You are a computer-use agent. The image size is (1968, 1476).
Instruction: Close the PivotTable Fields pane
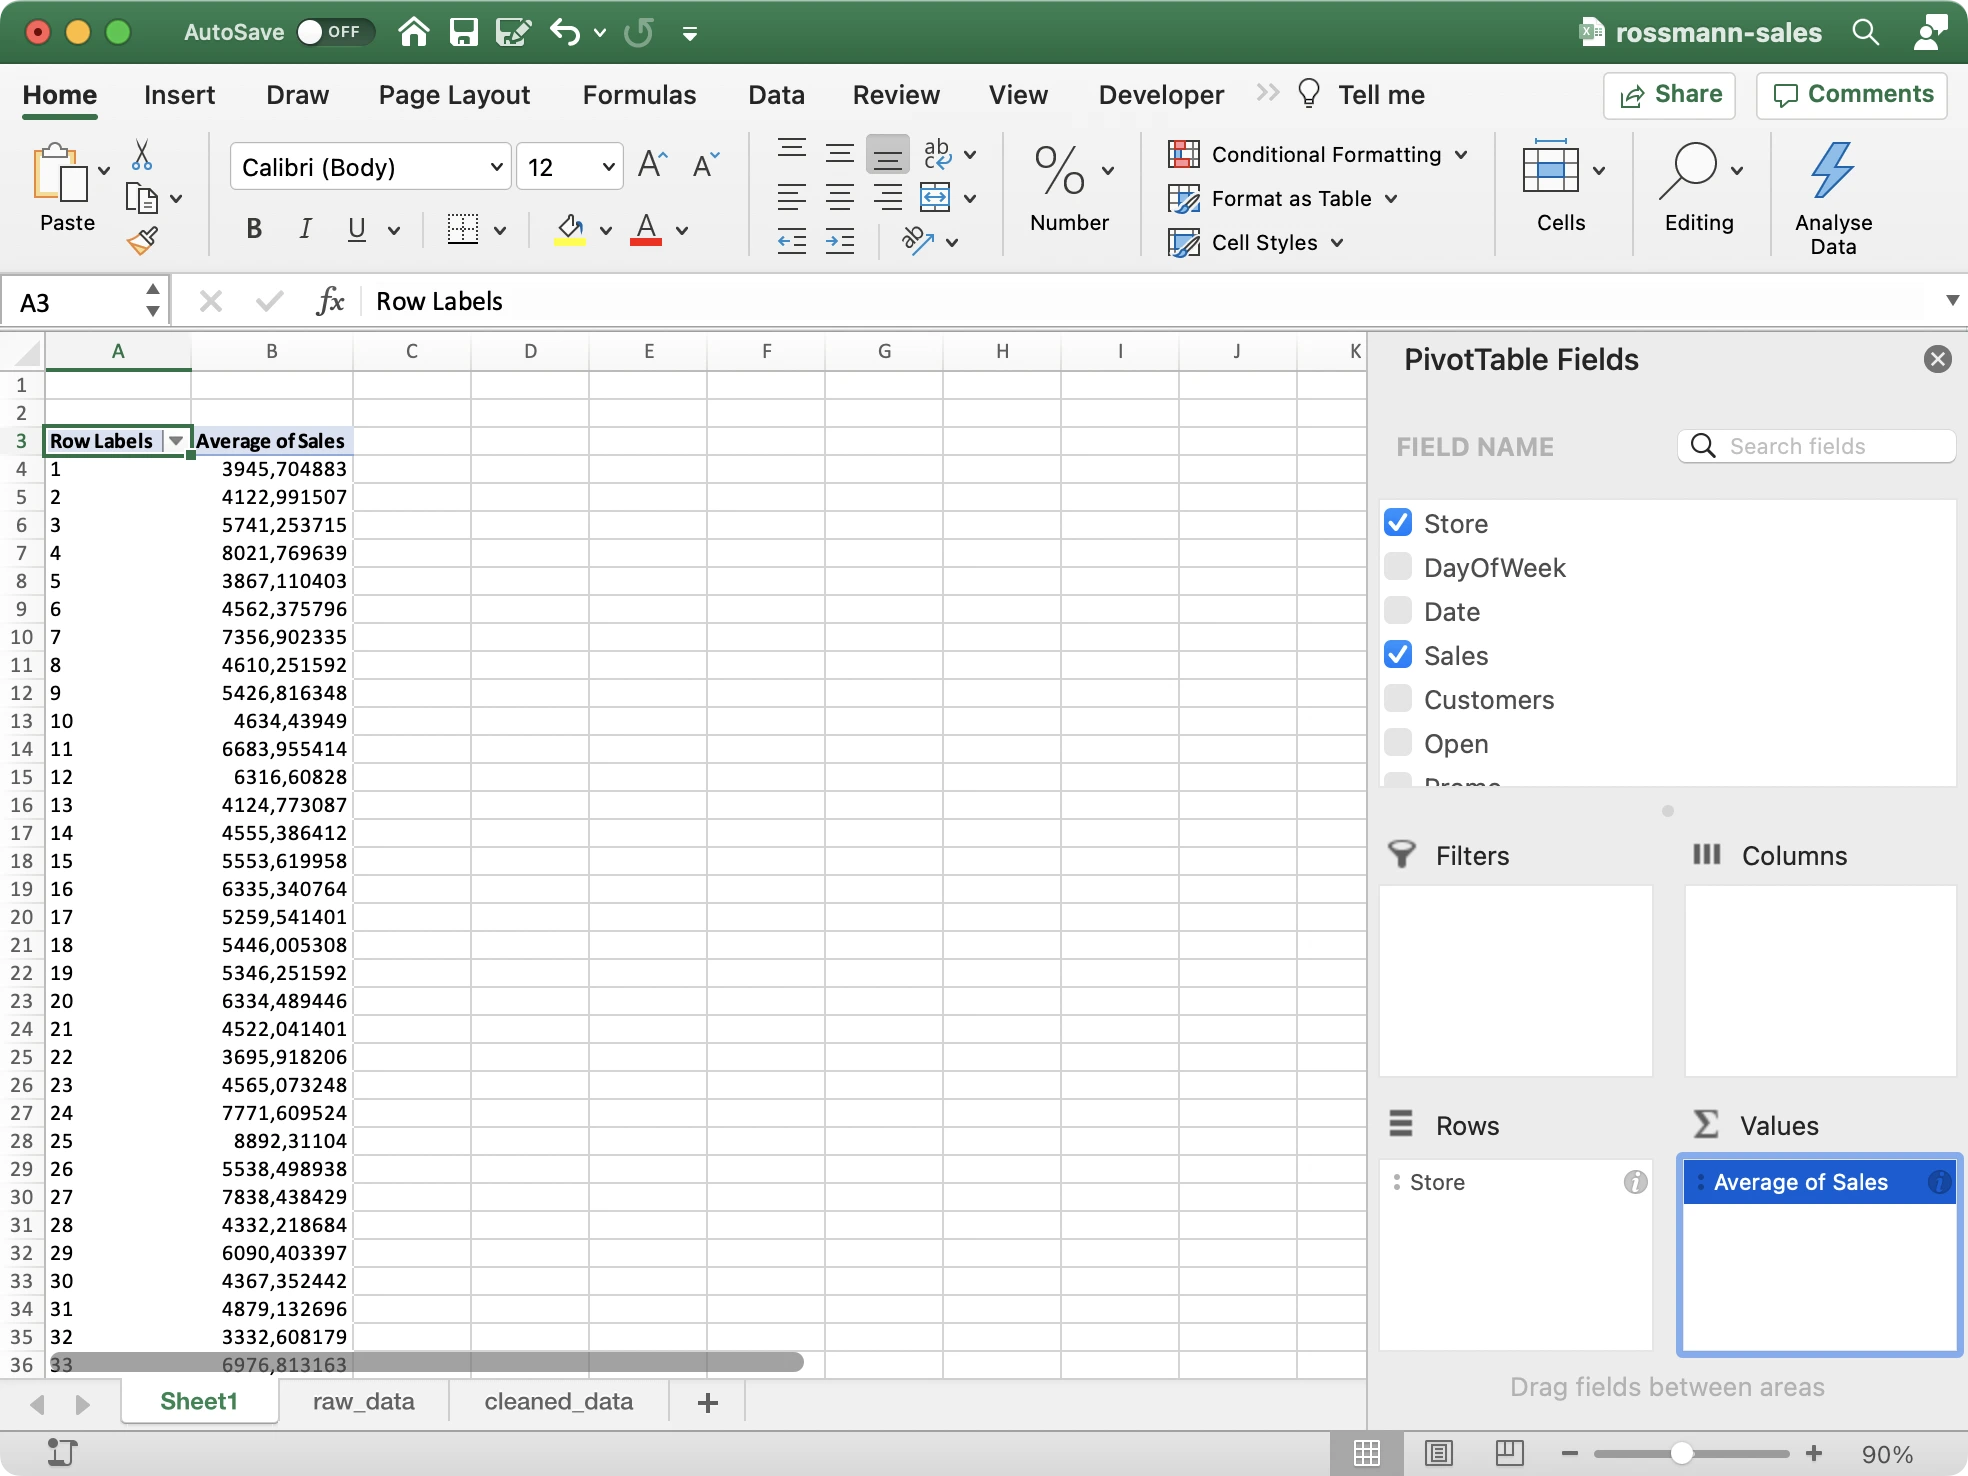click(1938, 358)
